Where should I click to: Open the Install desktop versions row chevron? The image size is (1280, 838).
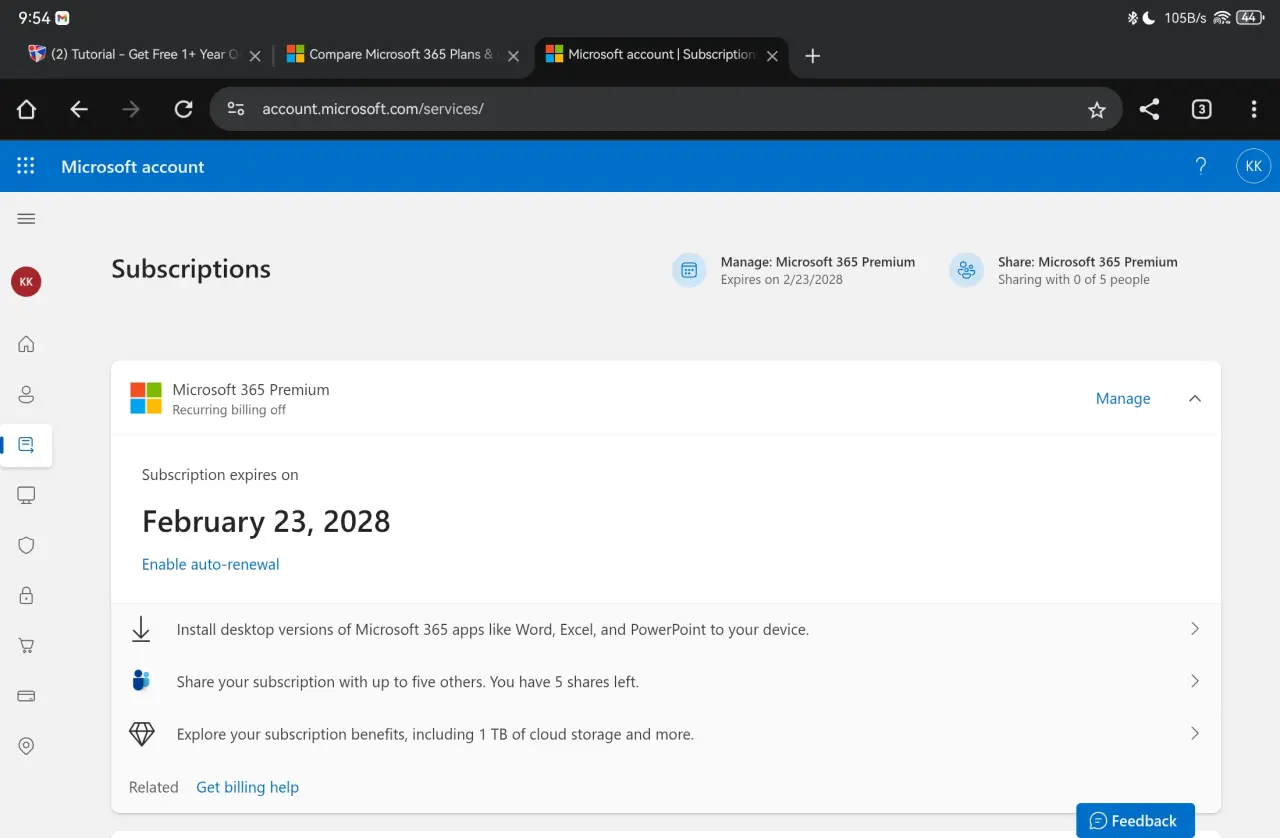1194,629
